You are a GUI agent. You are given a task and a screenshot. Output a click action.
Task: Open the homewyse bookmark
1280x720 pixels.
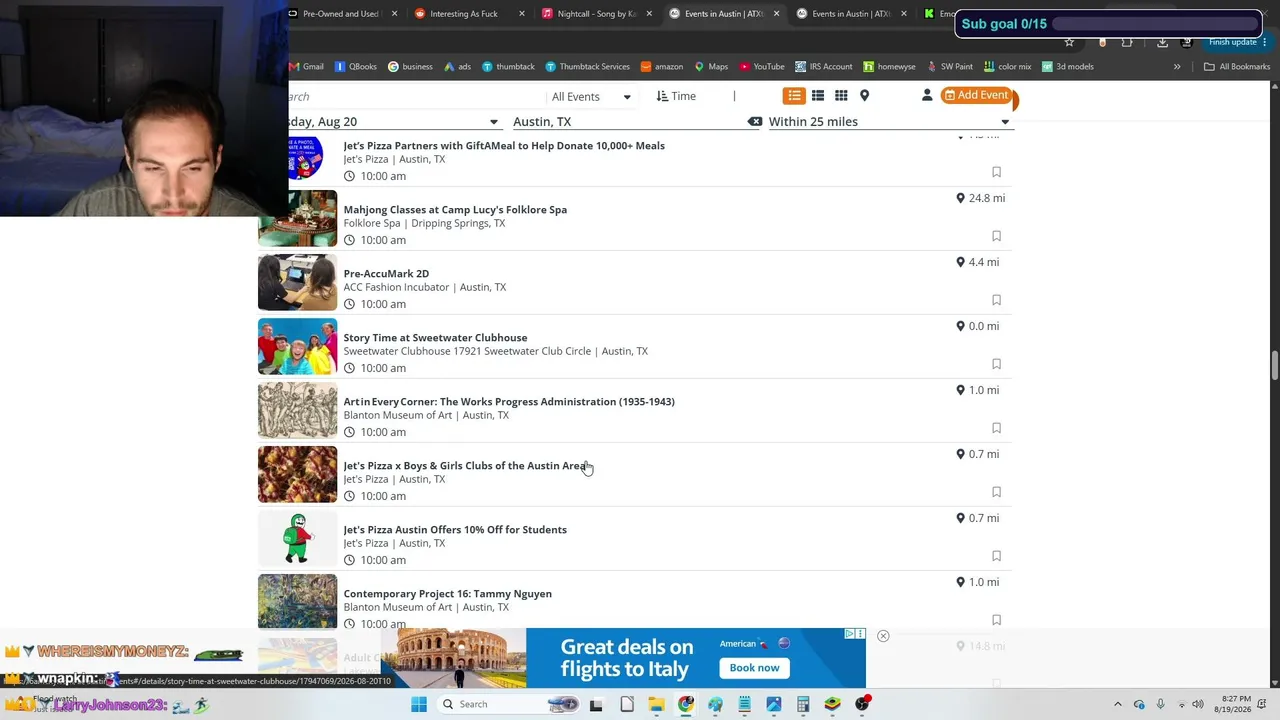click(889, 67)
